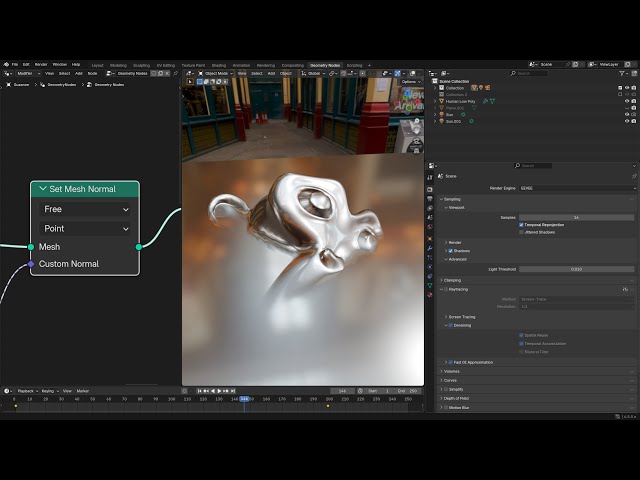The height and width of the screenshot is (480, 640).
Task: Click the current frame marker in the timeline
Action: 244,399
